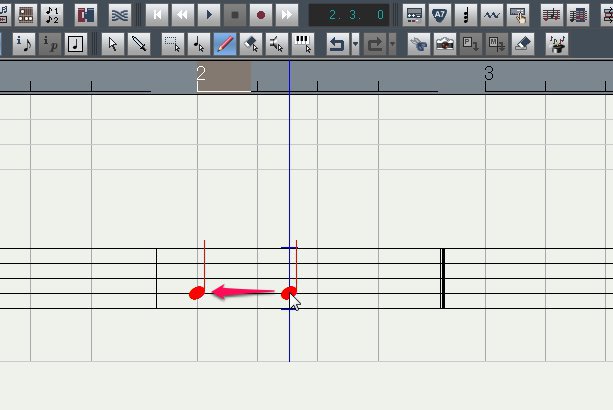Open the A7 chord badge icon
The width and height of the screenshot is (613, 410).
point(440,15)
